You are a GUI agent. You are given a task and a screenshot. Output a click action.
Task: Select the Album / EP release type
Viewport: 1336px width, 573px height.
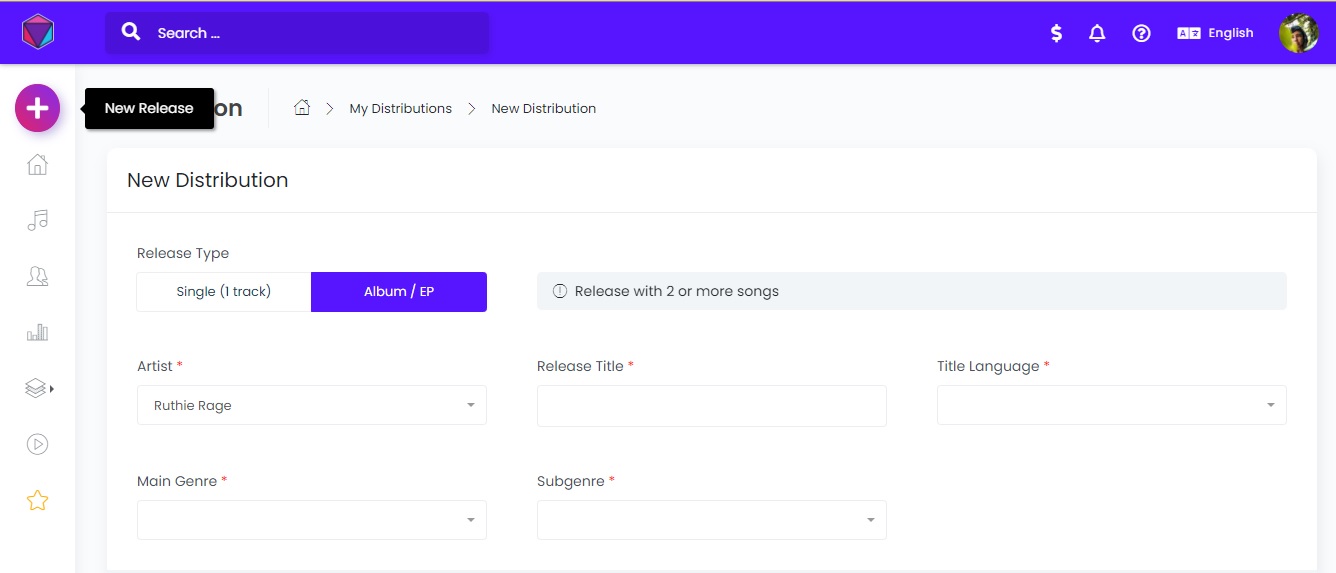[x=399, y=291]
